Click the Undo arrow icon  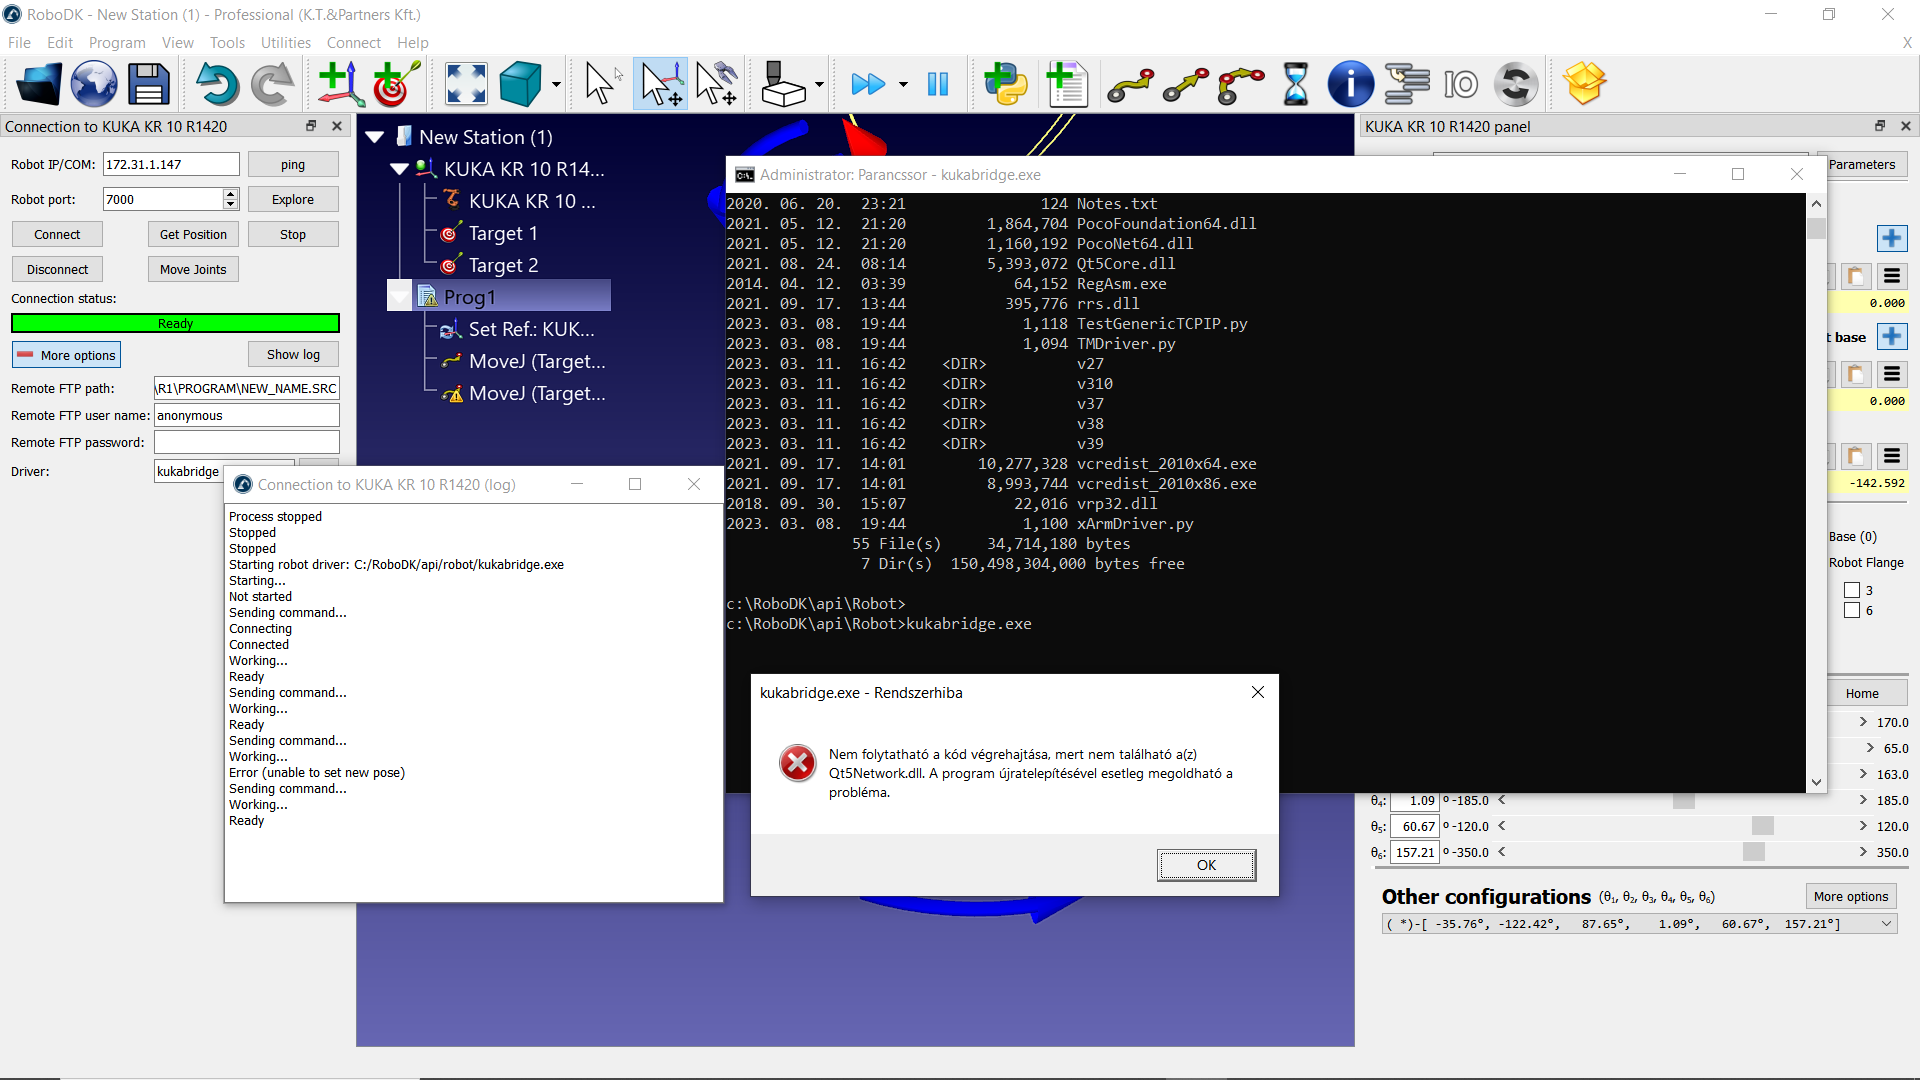[216, 84]
